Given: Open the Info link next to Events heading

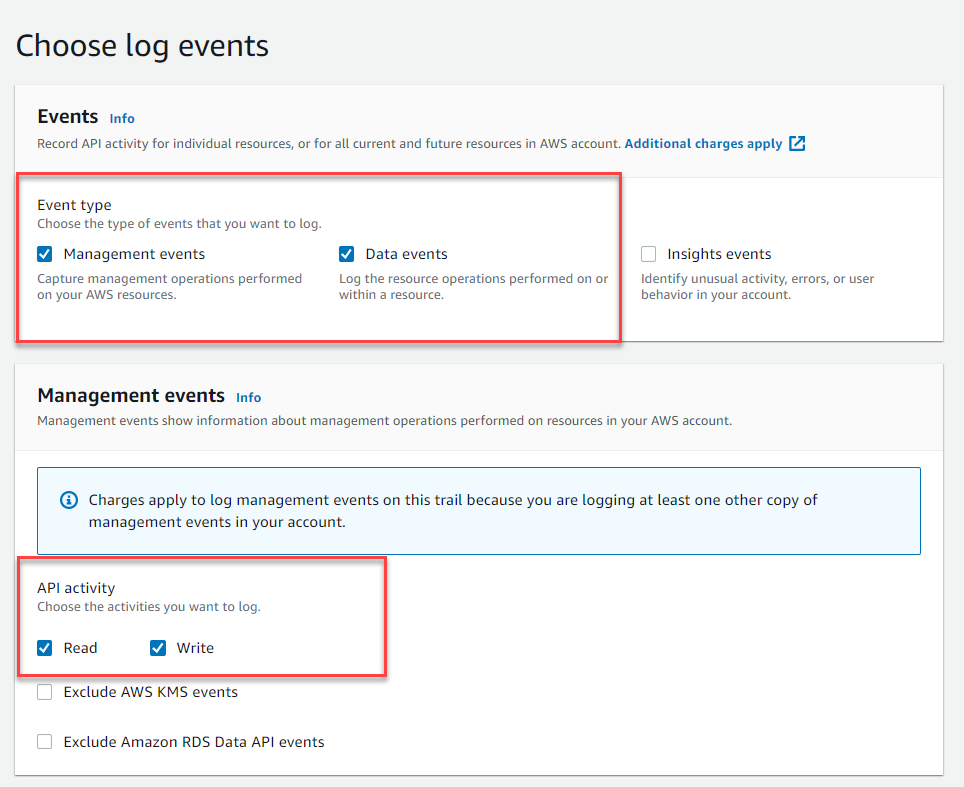Looking at the screenshot, I should tap(122, 118).
